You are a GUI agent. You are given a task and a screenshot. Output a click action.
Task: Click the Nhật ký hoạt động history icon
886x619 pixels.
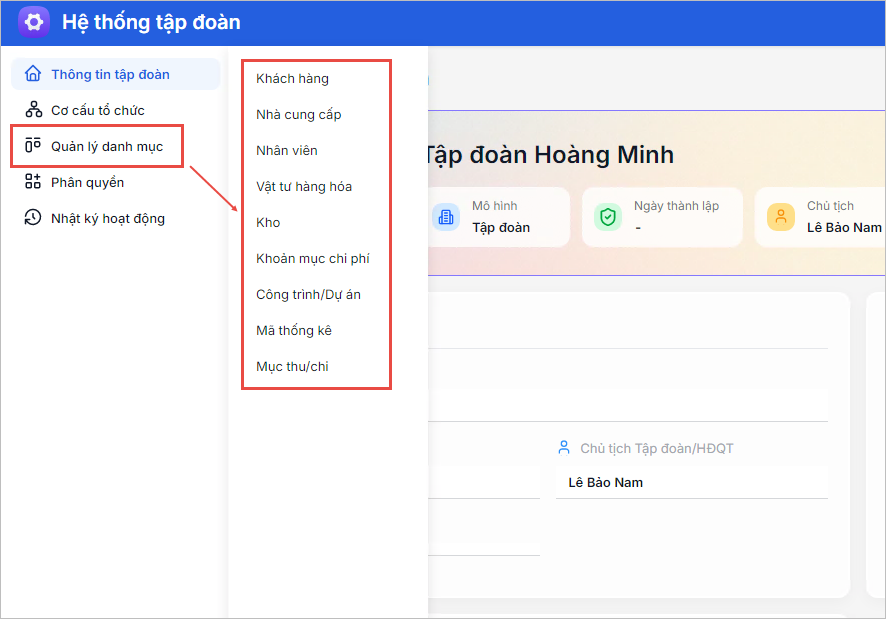(x=33, y=218)
